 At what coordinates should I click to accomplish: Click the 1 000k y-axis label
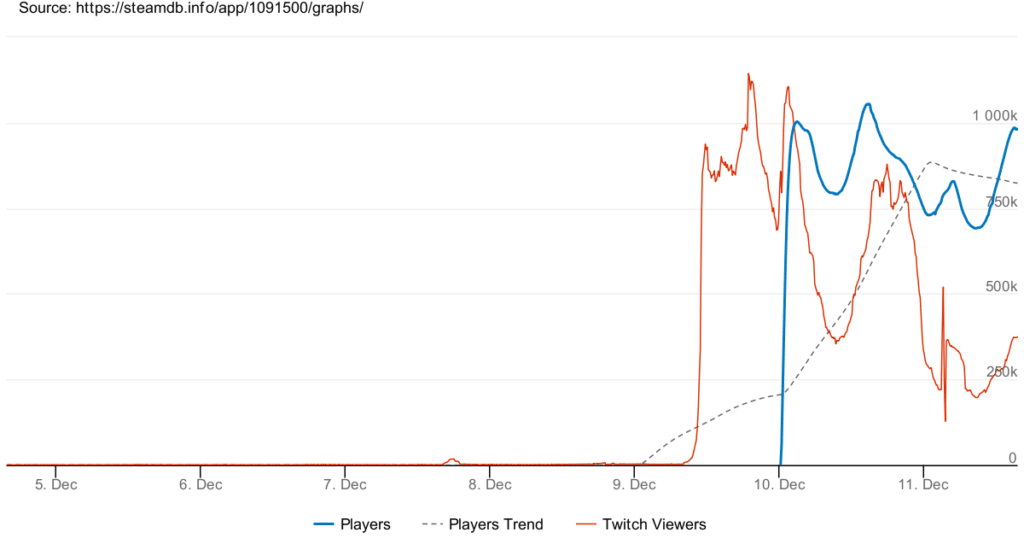point(994,116)
